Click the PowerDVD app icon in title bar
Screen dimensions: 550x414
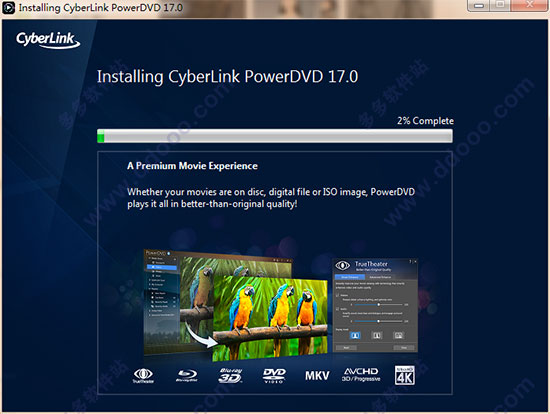tap(8, 8)
